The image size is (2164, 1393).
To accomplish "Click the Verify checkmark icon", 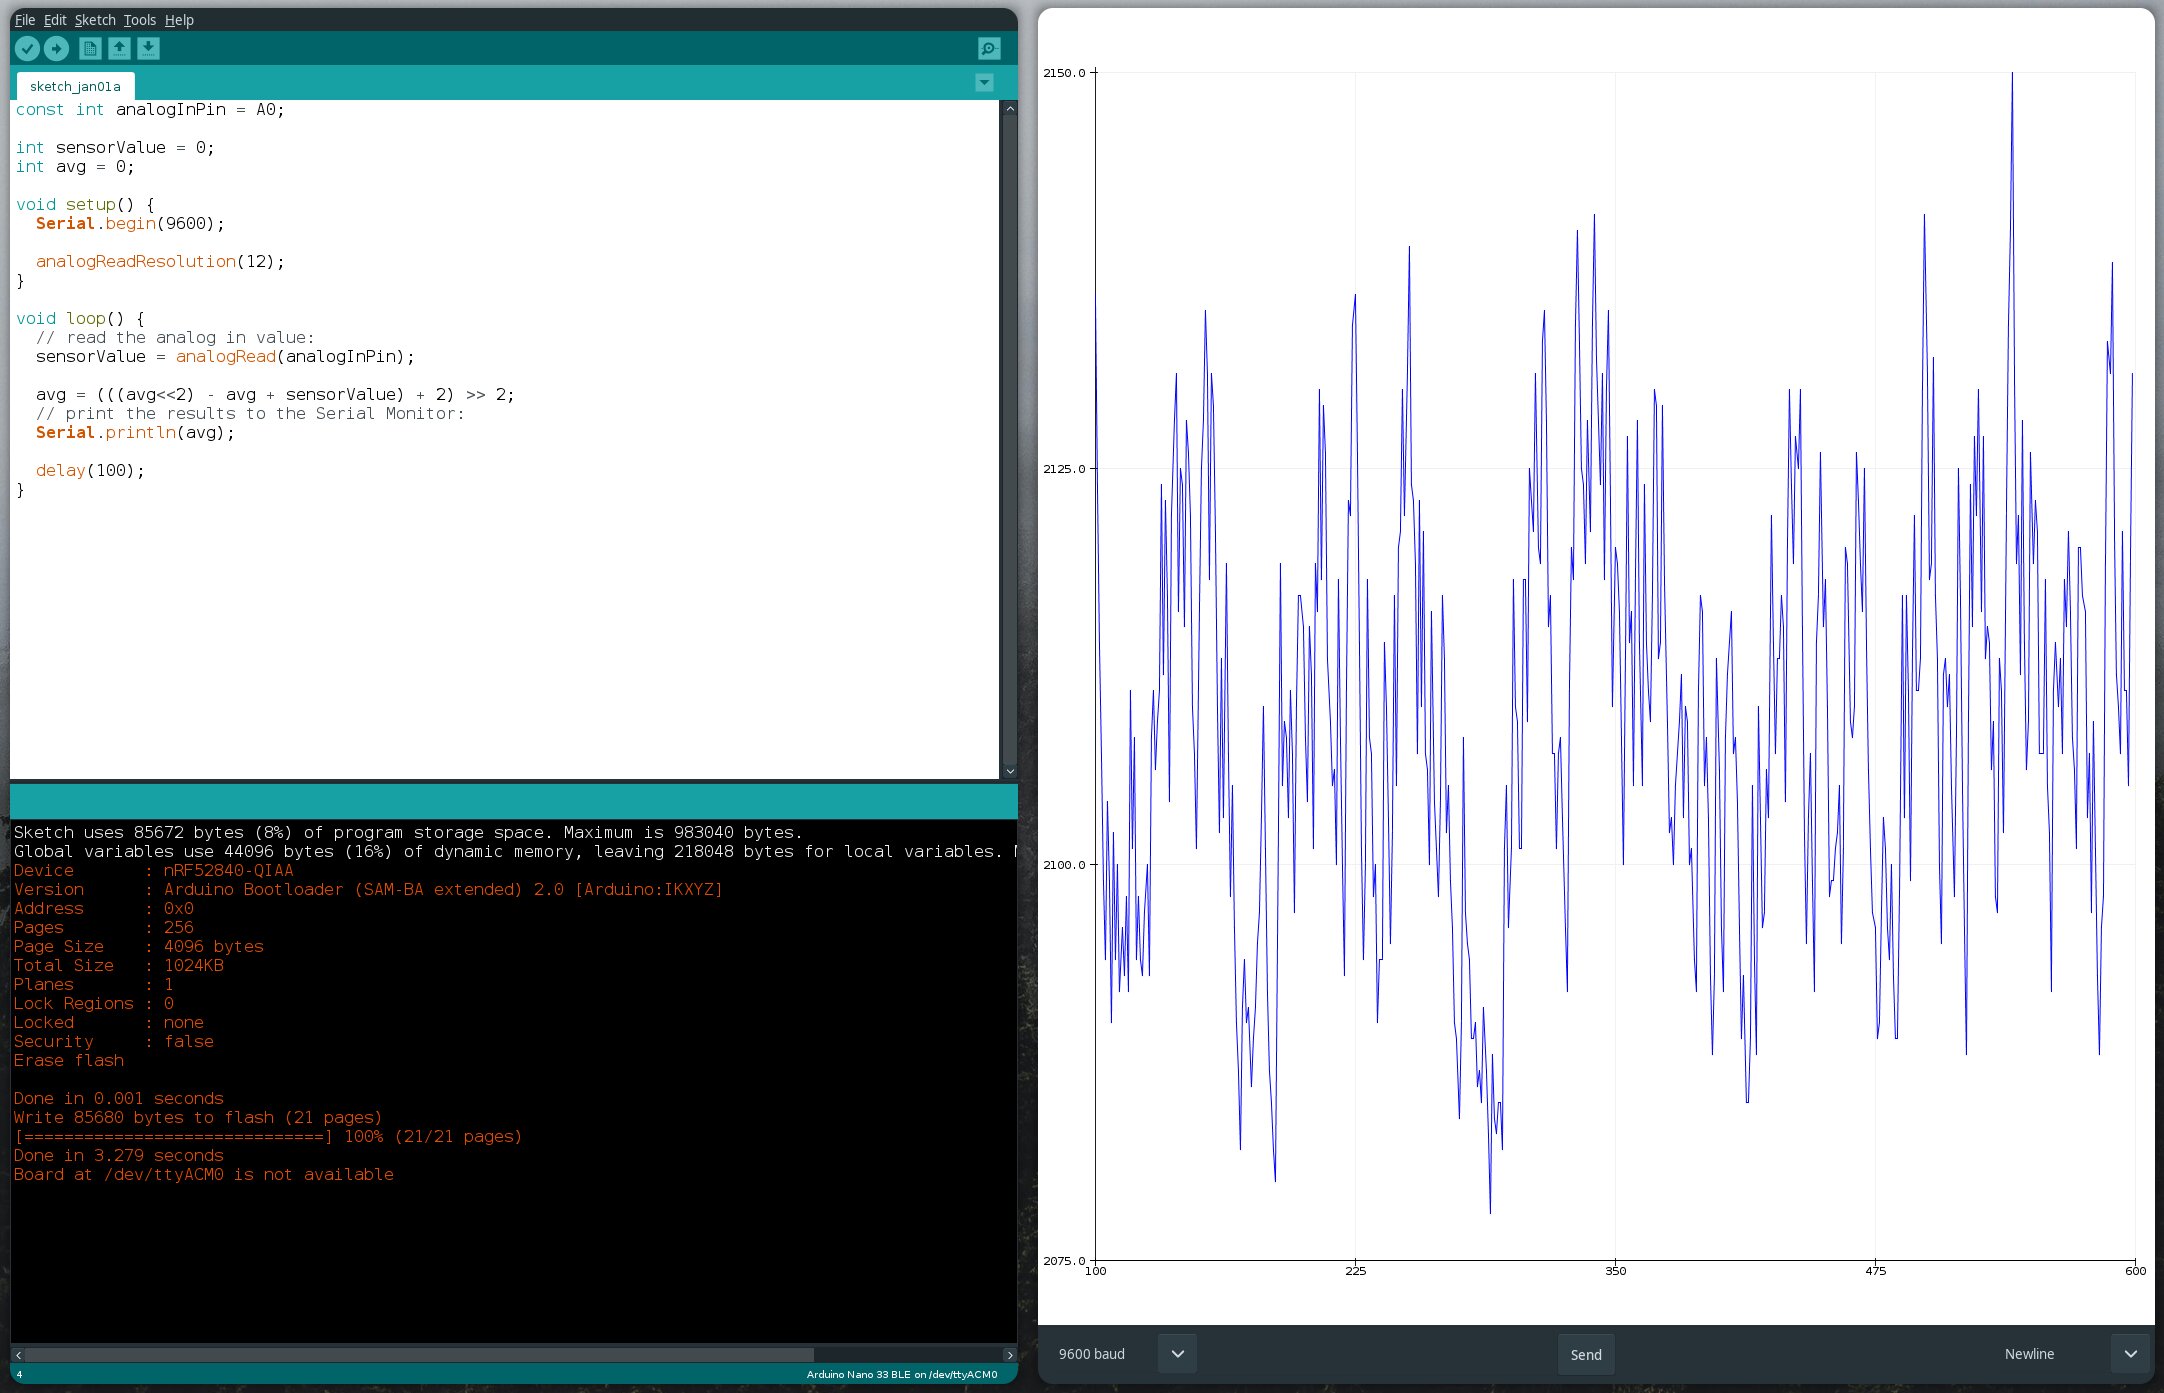I will click(x=27, y=48).
